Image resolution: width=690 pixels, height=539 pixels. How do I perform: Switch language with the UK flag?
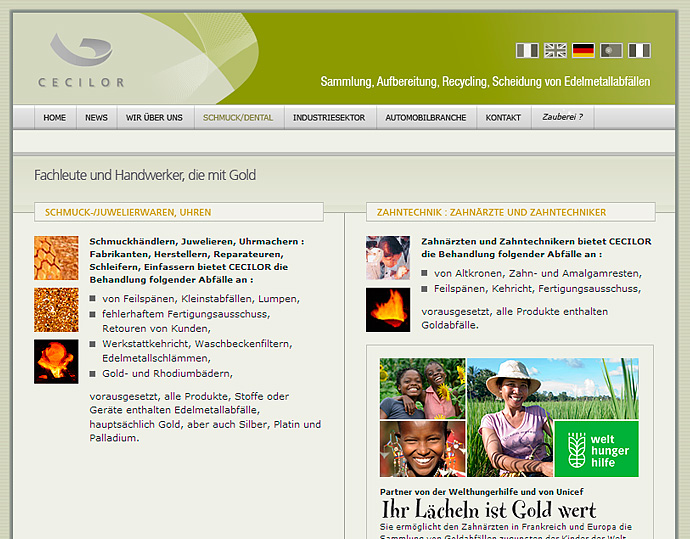555,50
